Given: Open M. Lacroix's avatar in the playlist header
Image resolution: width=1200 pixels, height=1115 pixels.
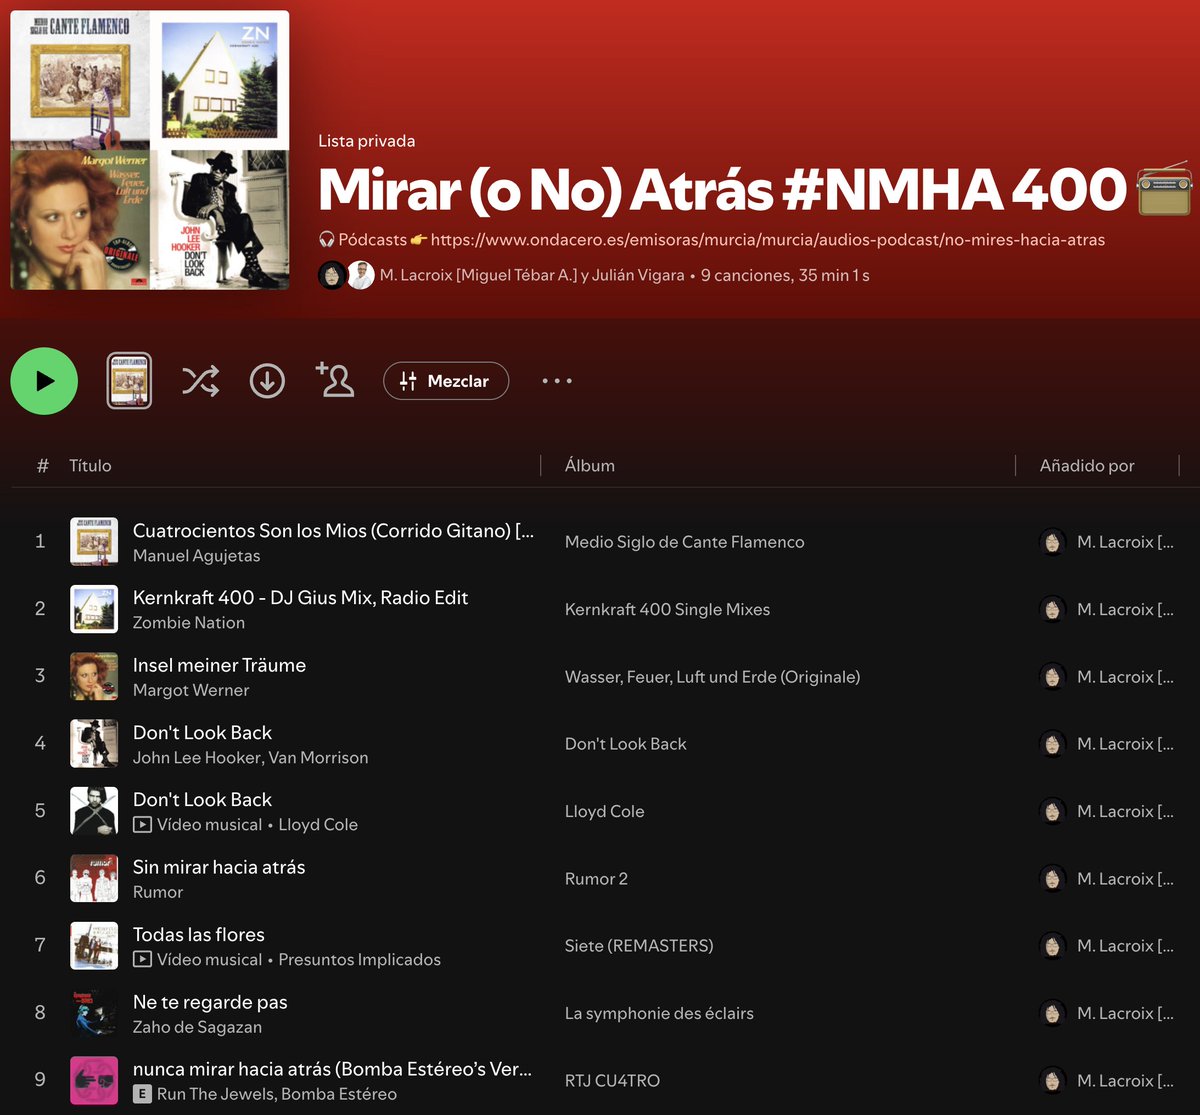Looking at the screenshot, I should (332, 274).
